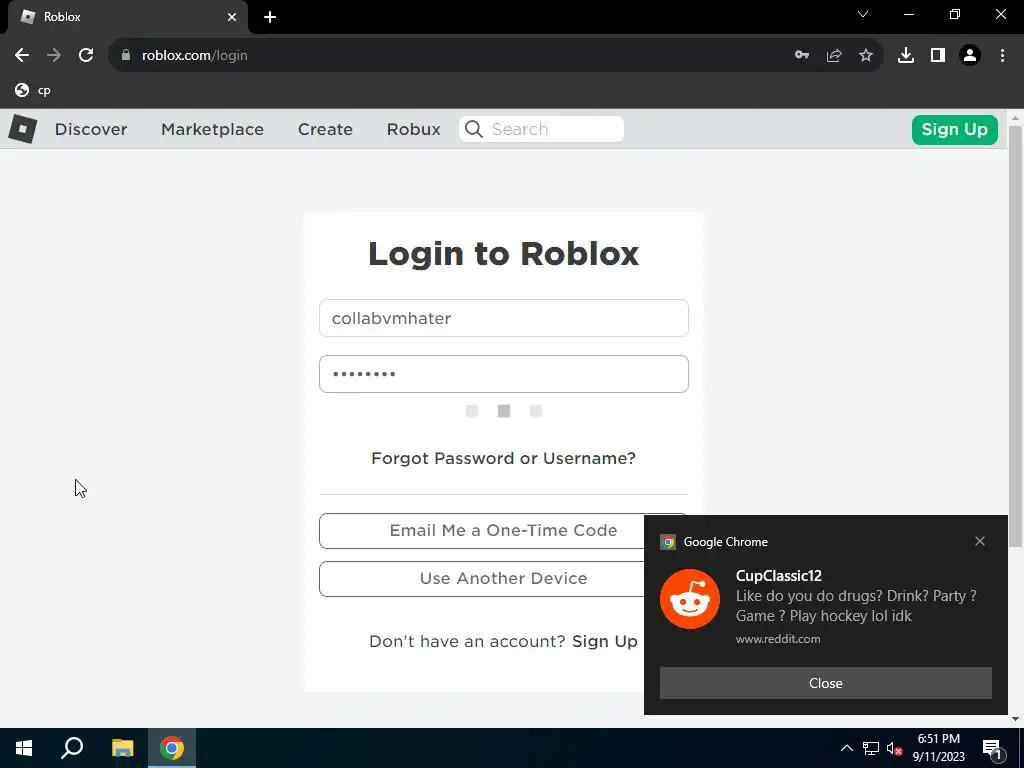Open the Windows Start menu
1024x768 pixels.
[24, 748]
